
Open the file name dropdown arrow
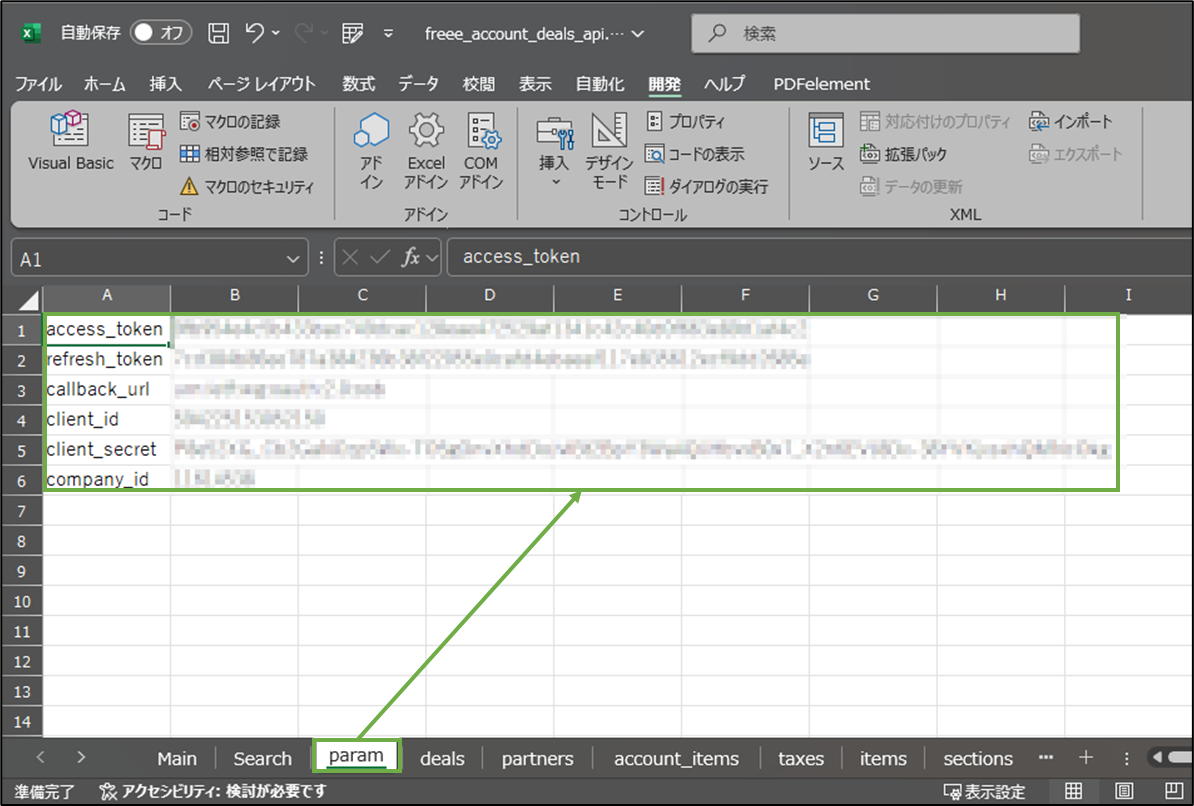[638, 34]
